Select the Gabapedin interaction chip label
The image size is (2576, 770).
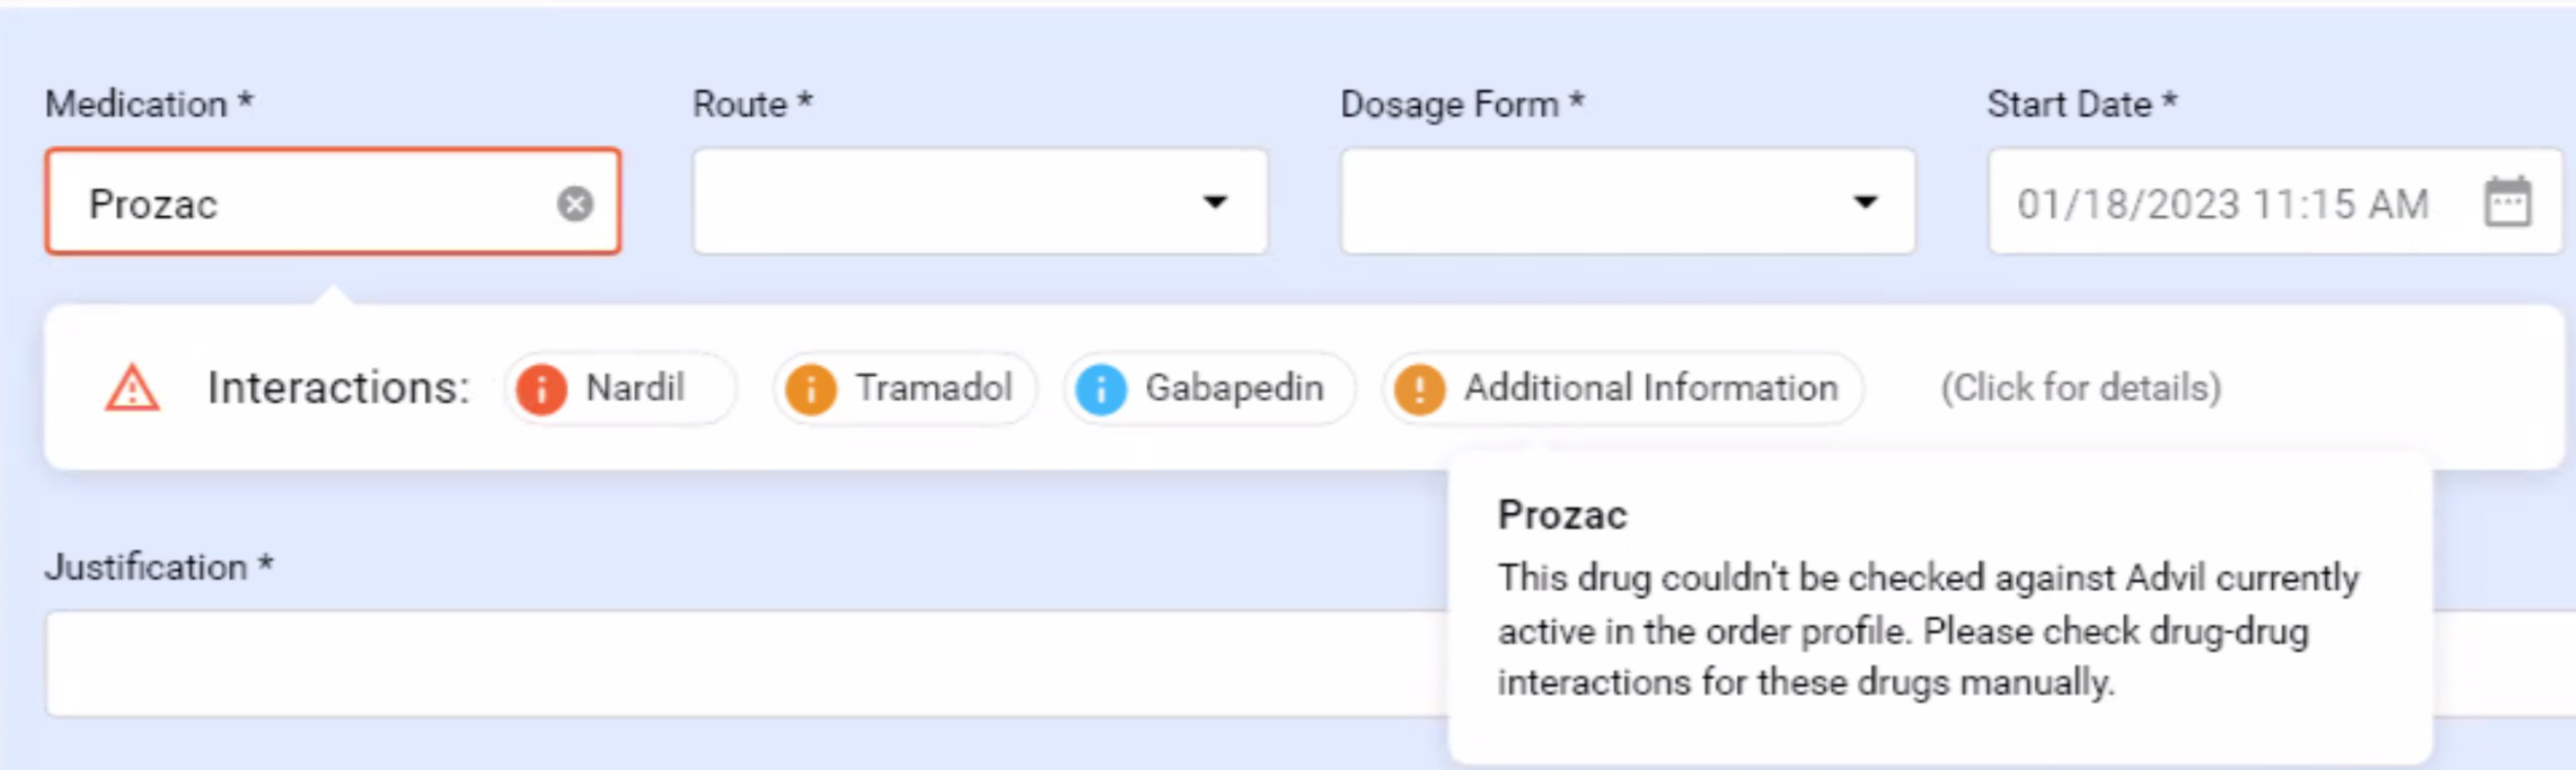pos(1233,388)
